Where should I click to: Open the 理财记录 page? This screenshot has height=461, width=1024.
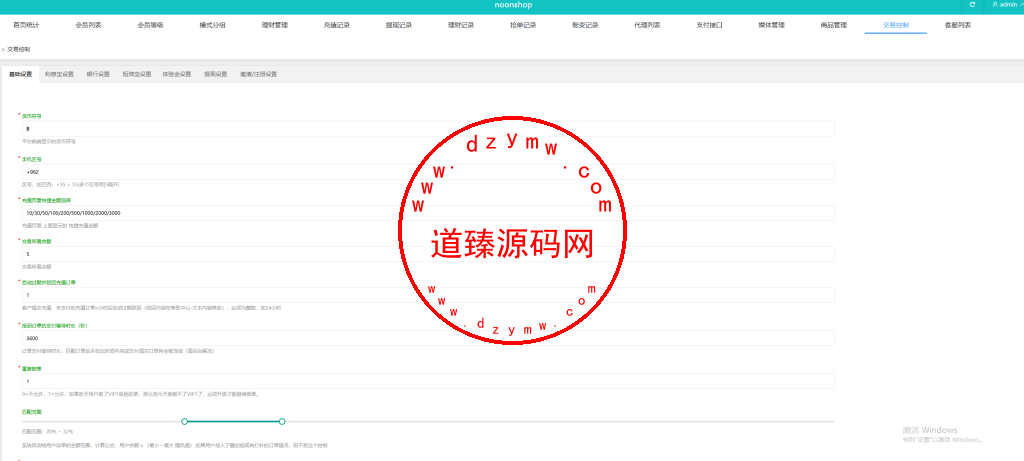[461, 25]
